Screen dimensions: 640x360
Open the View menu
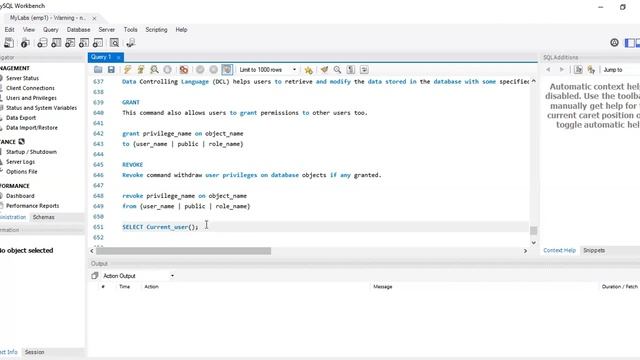29,30
